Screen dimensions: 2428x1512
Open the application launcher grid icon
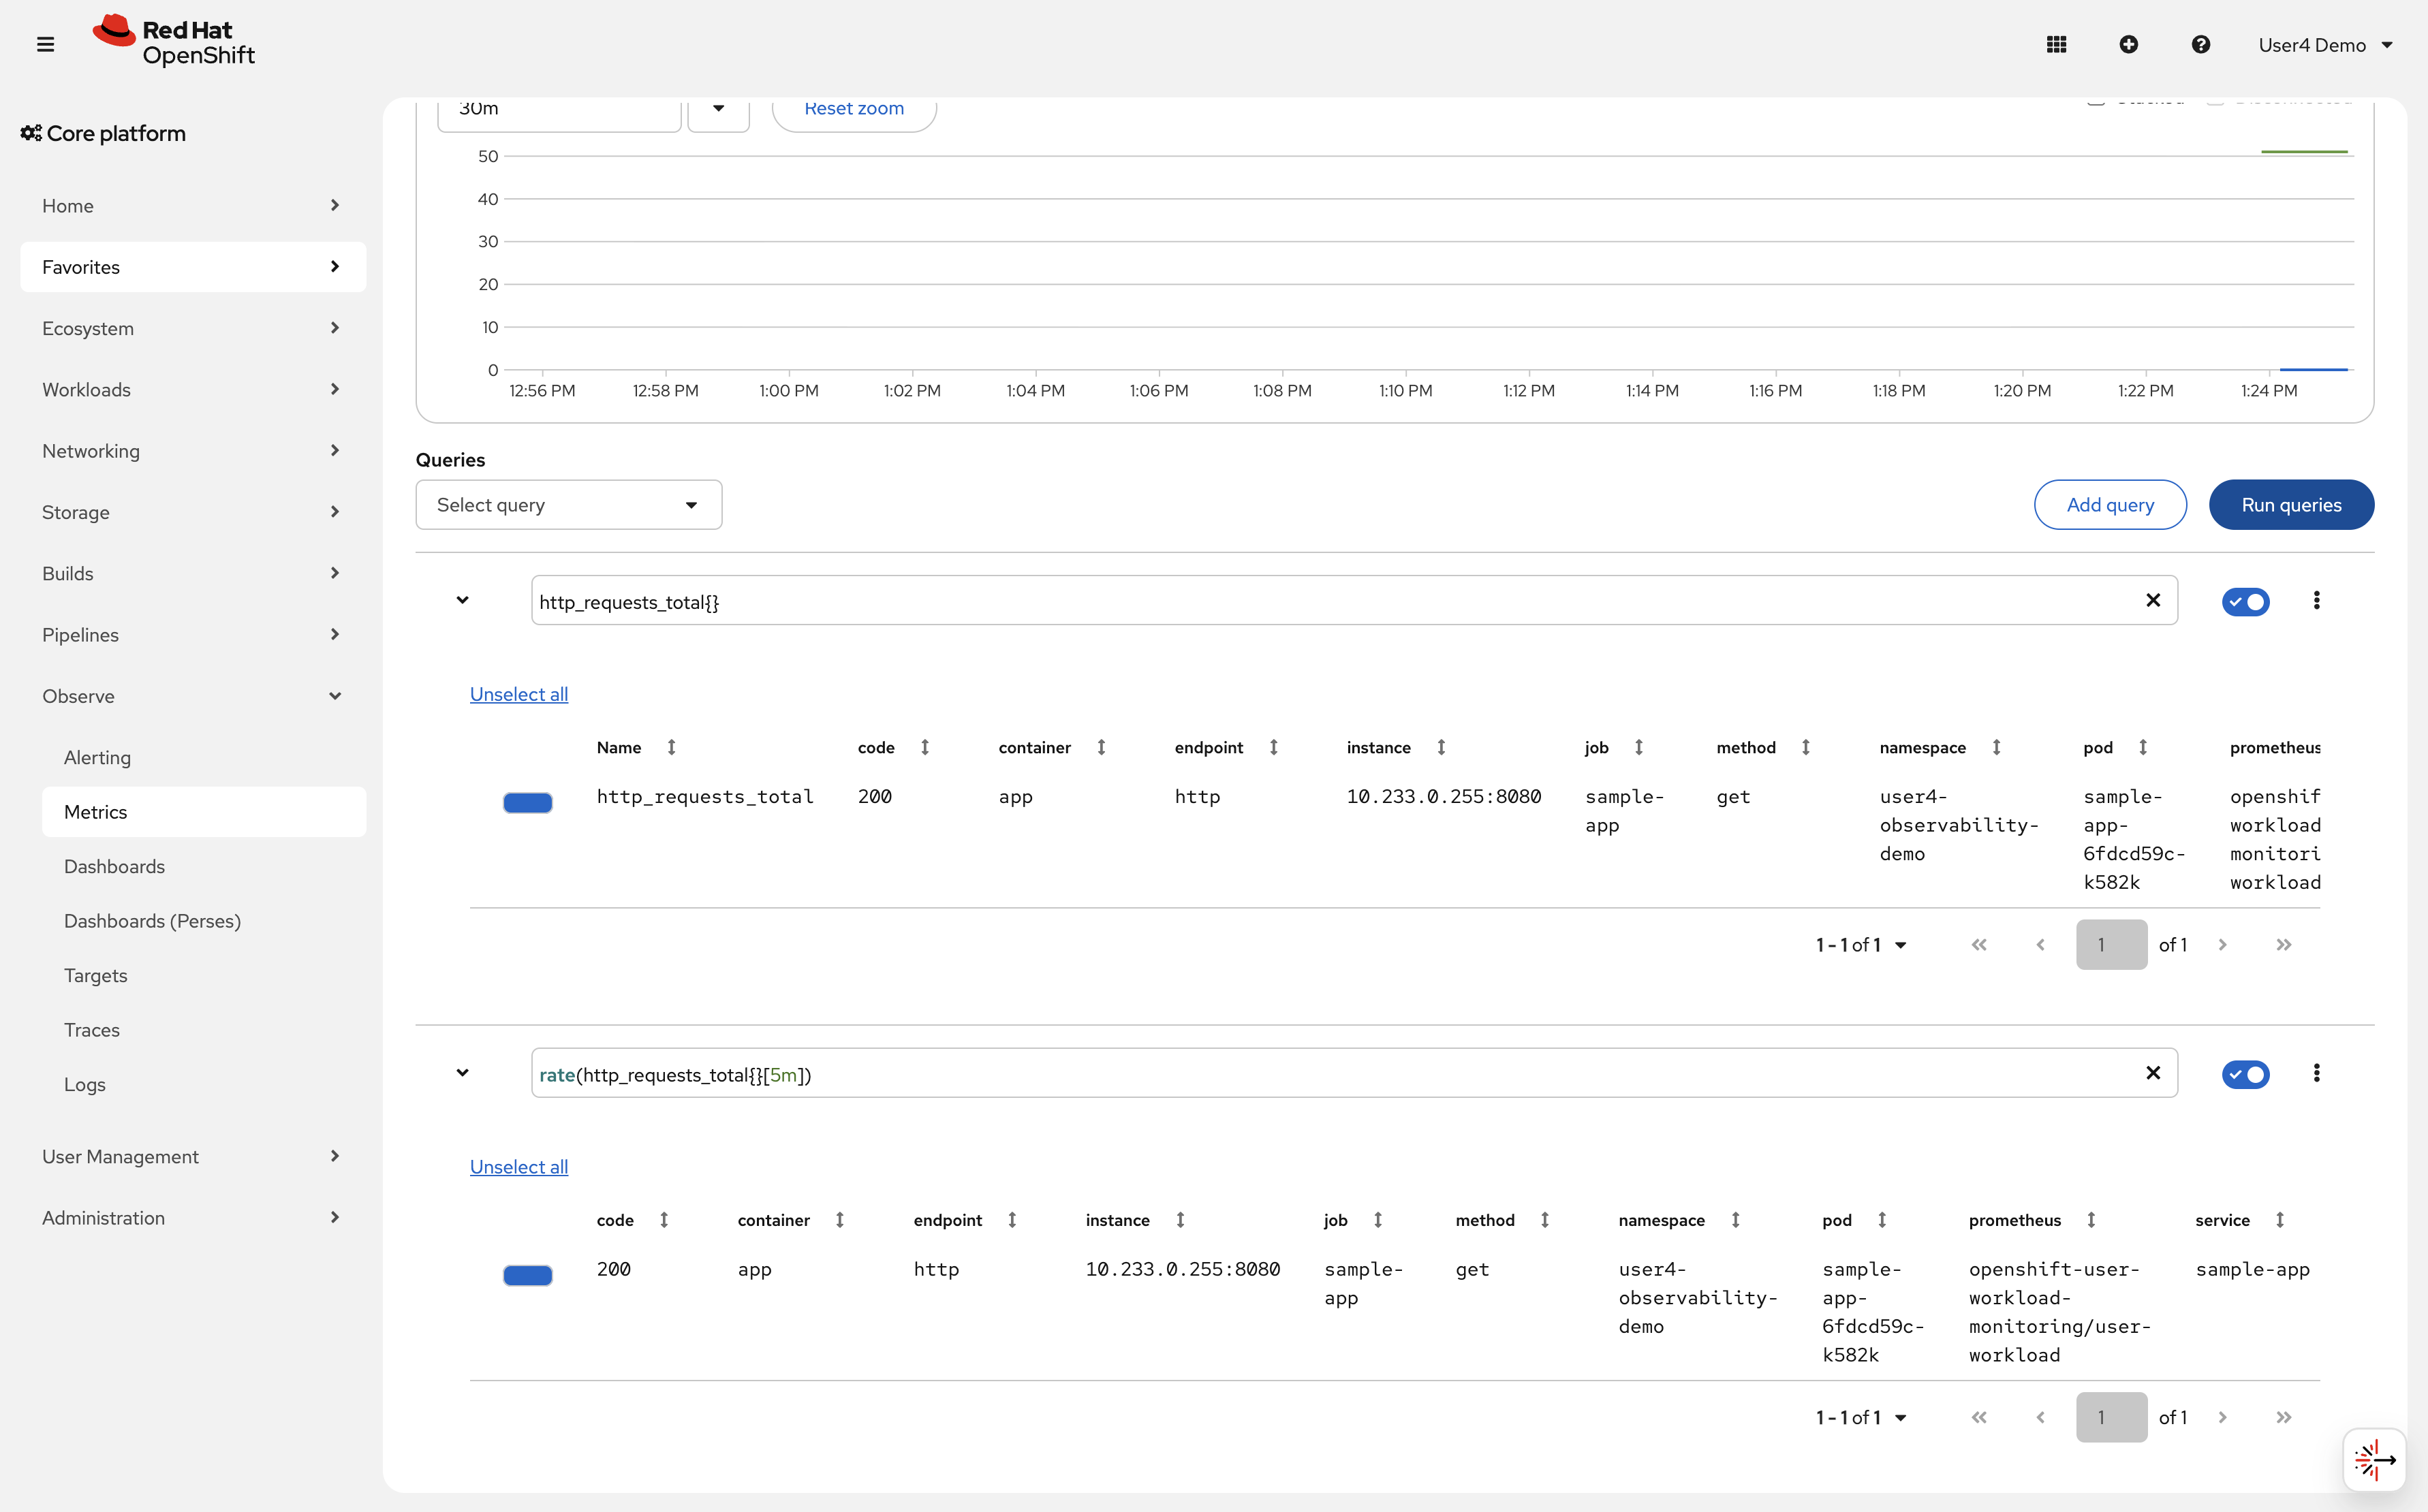coord(2057,44)
